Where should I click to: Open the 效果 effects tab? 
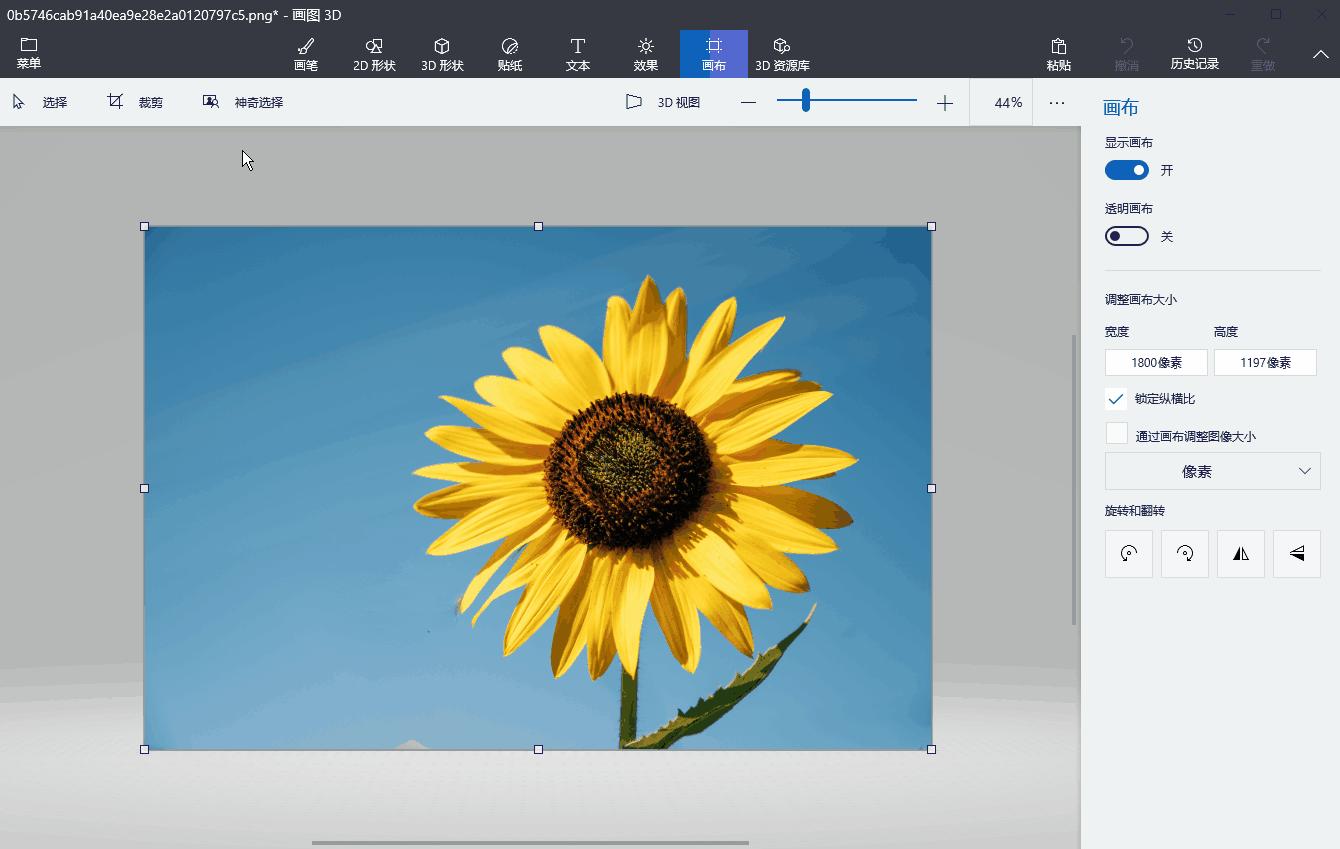tap(646, 54)
